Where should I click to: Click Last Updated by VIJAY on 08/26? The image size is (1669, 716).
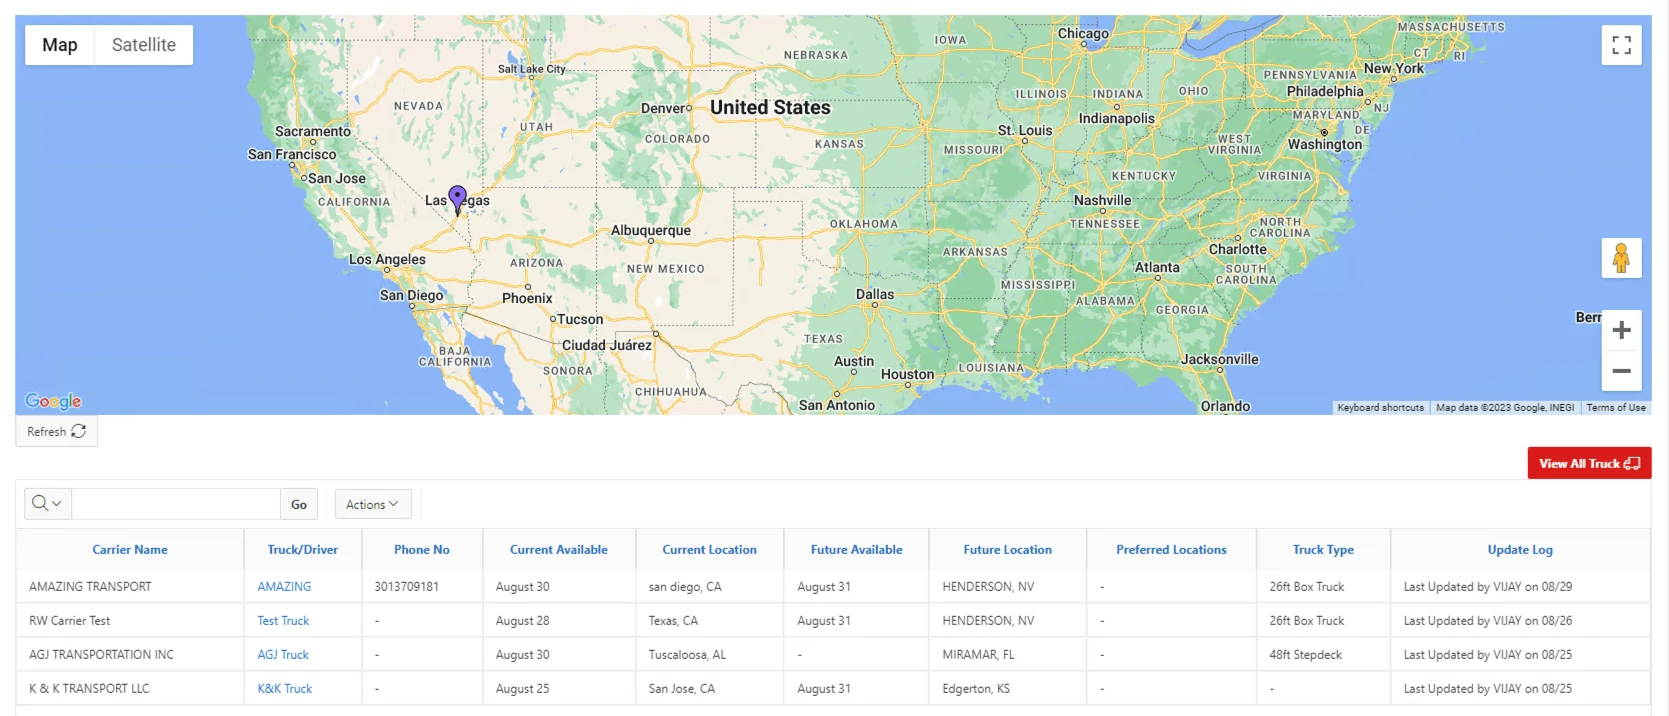click(1488, 621)
